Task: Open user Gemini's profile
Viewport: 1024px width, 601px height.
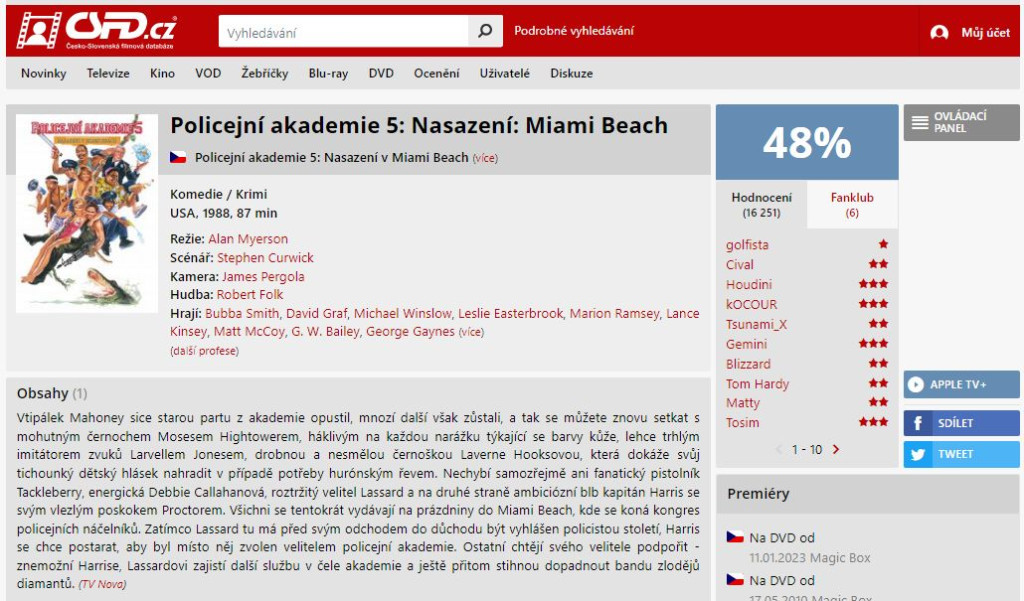Action: [746, 344]
